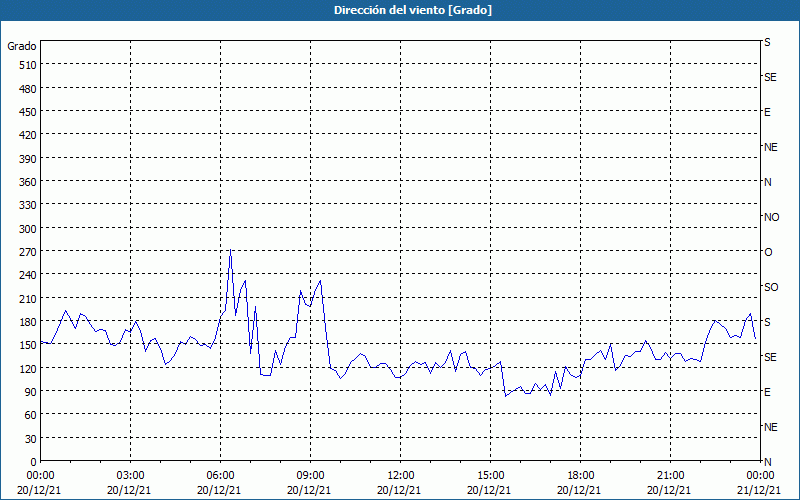
Task: Select the 03:00 time label
Action: (131, 476)
